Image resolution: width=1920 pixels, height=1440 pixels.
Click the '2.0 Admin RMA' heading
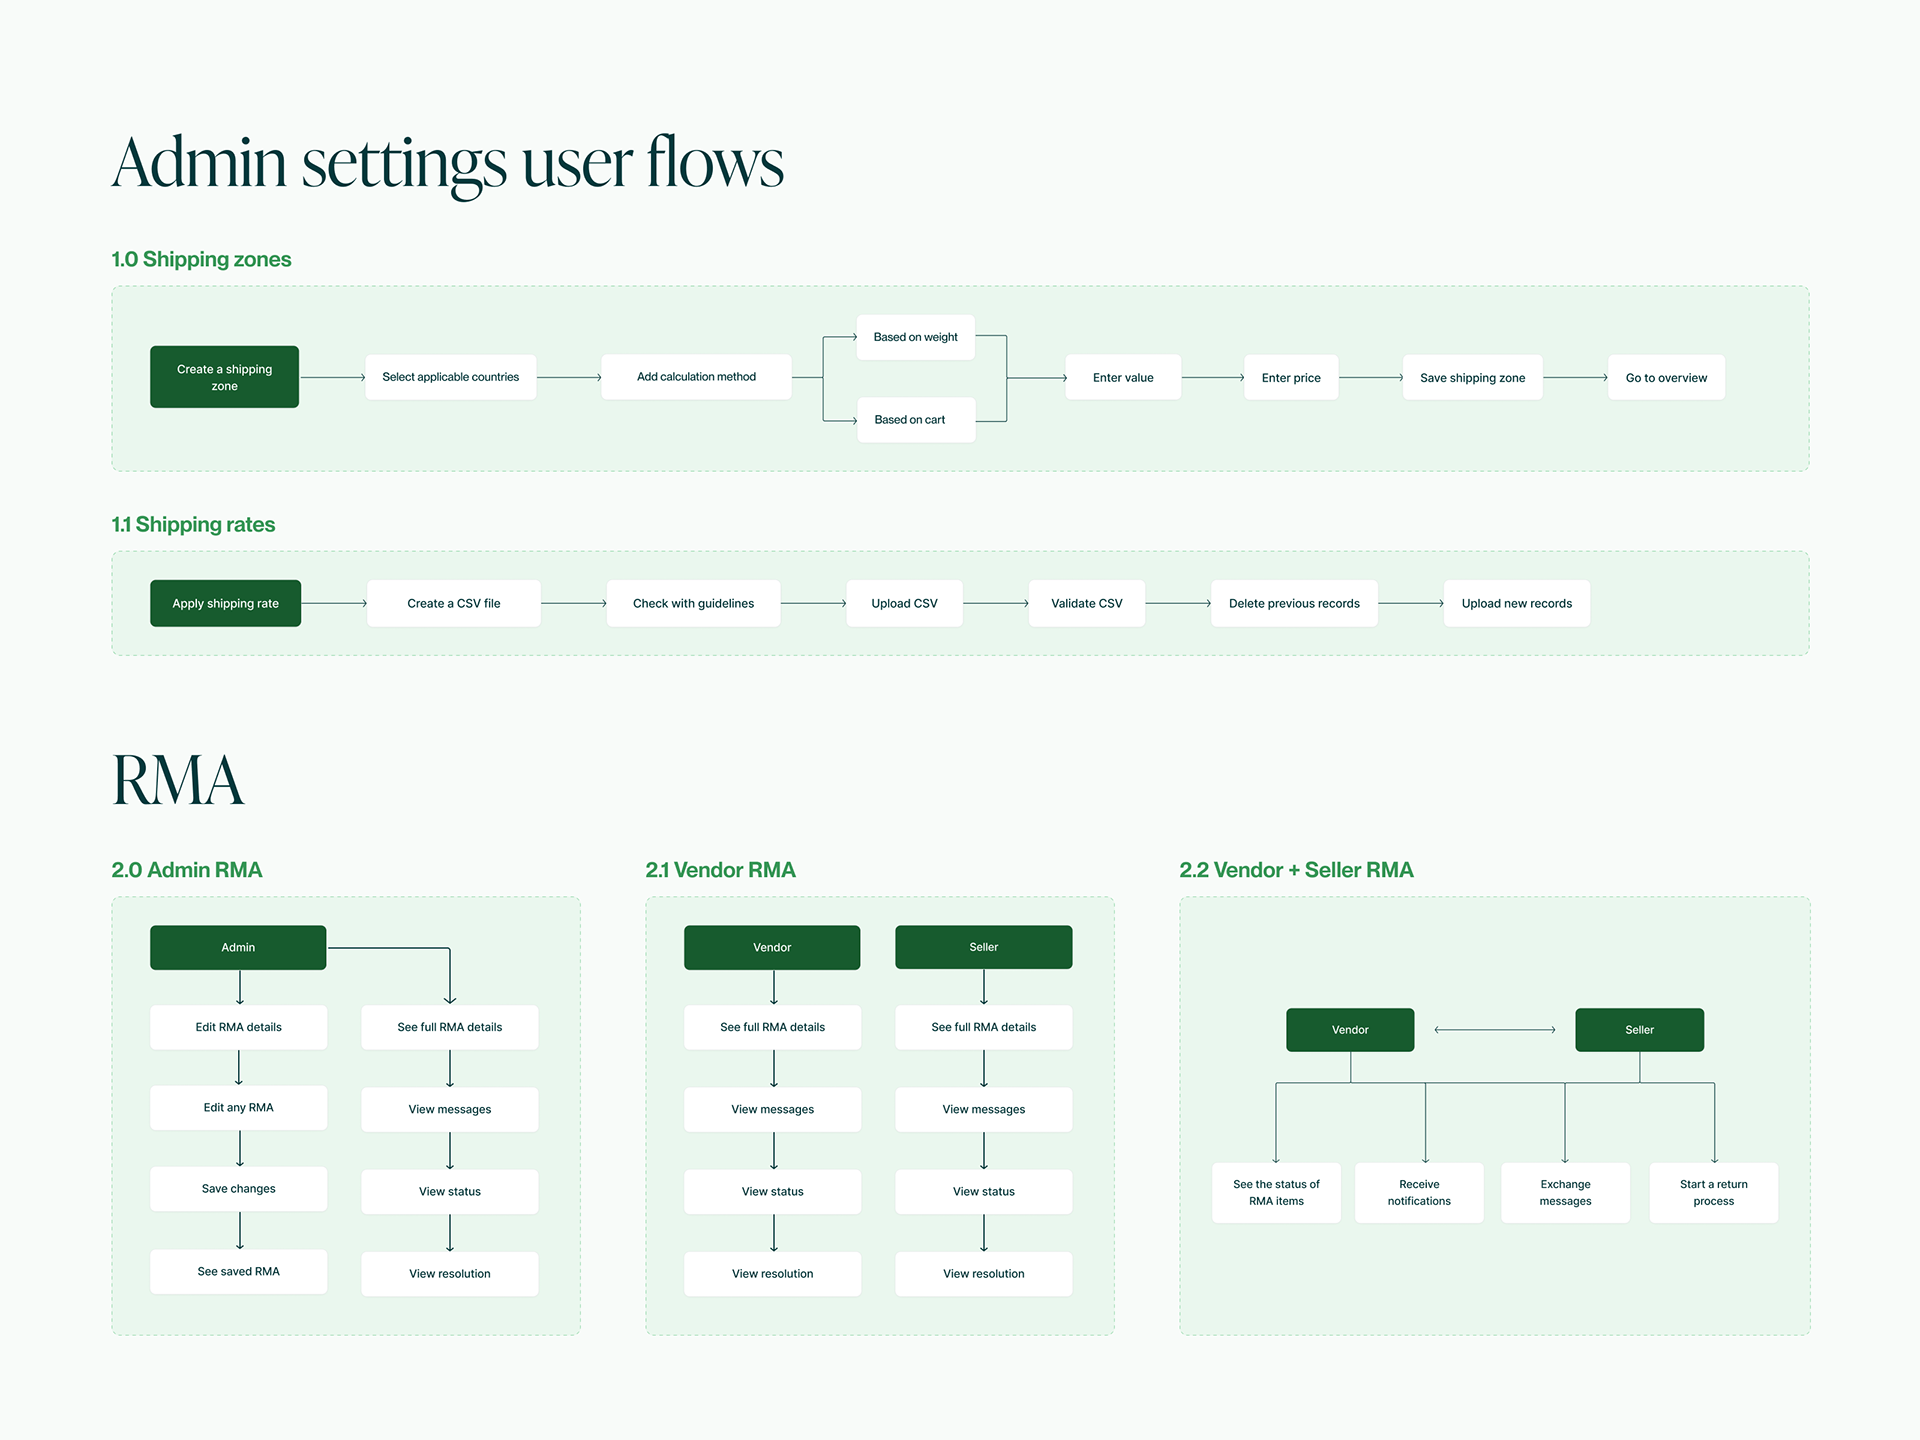187,870
